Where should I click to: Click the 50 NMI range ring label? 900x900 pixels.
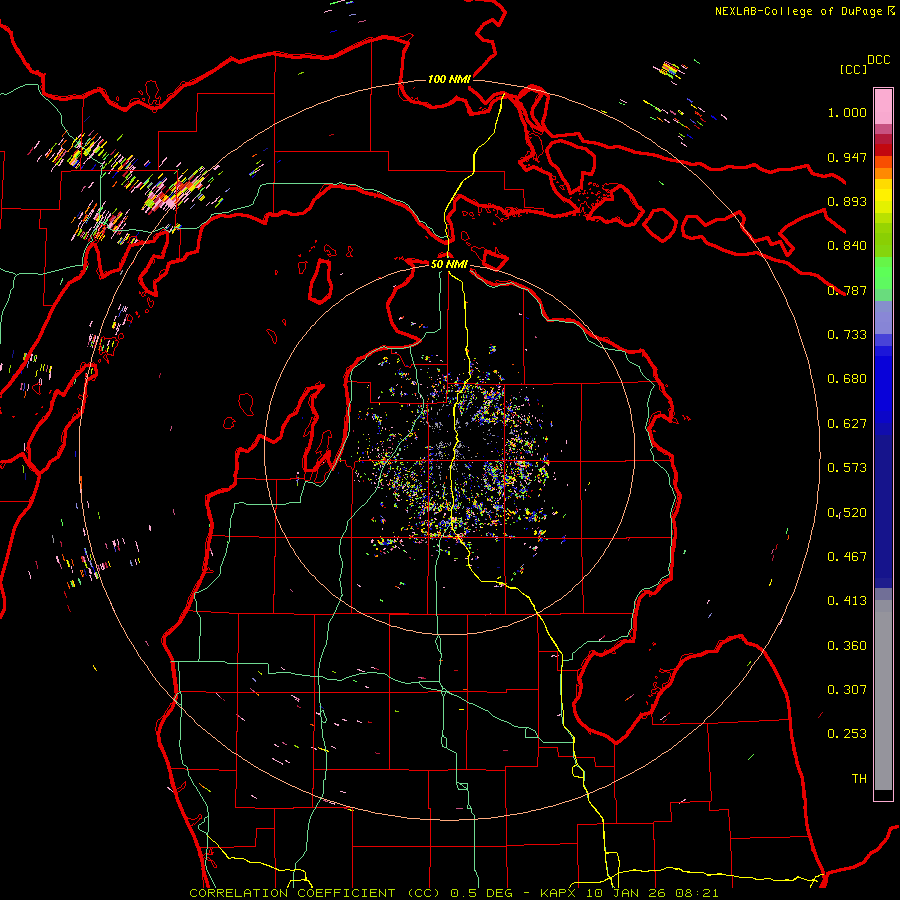tap(449, 265)
